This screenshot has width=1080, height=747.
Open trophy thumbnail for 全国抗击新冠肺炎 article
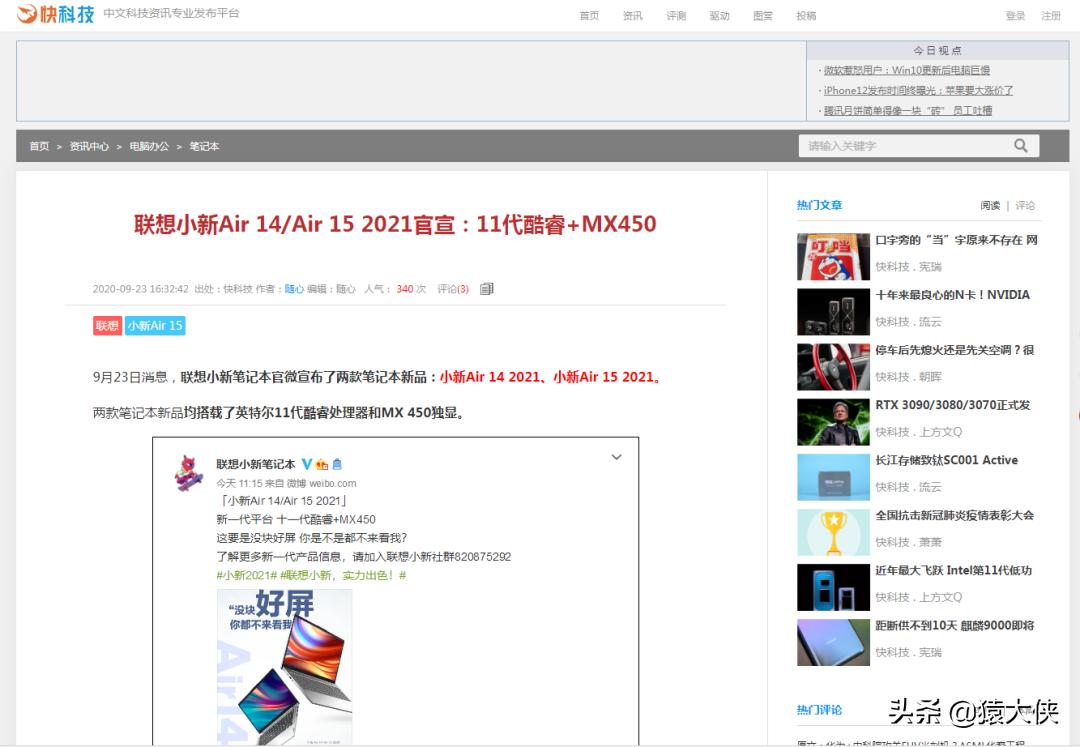[x=833, y=532]
